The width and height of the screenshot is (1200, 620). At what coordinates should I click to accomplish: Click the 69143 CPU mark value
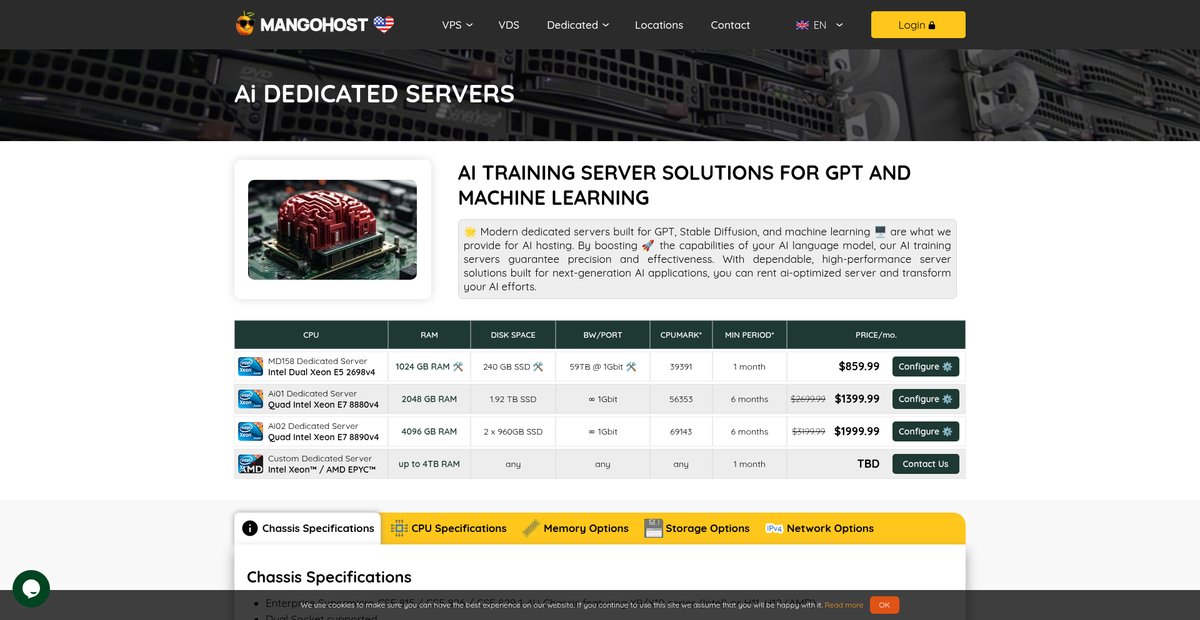point(681,431)
